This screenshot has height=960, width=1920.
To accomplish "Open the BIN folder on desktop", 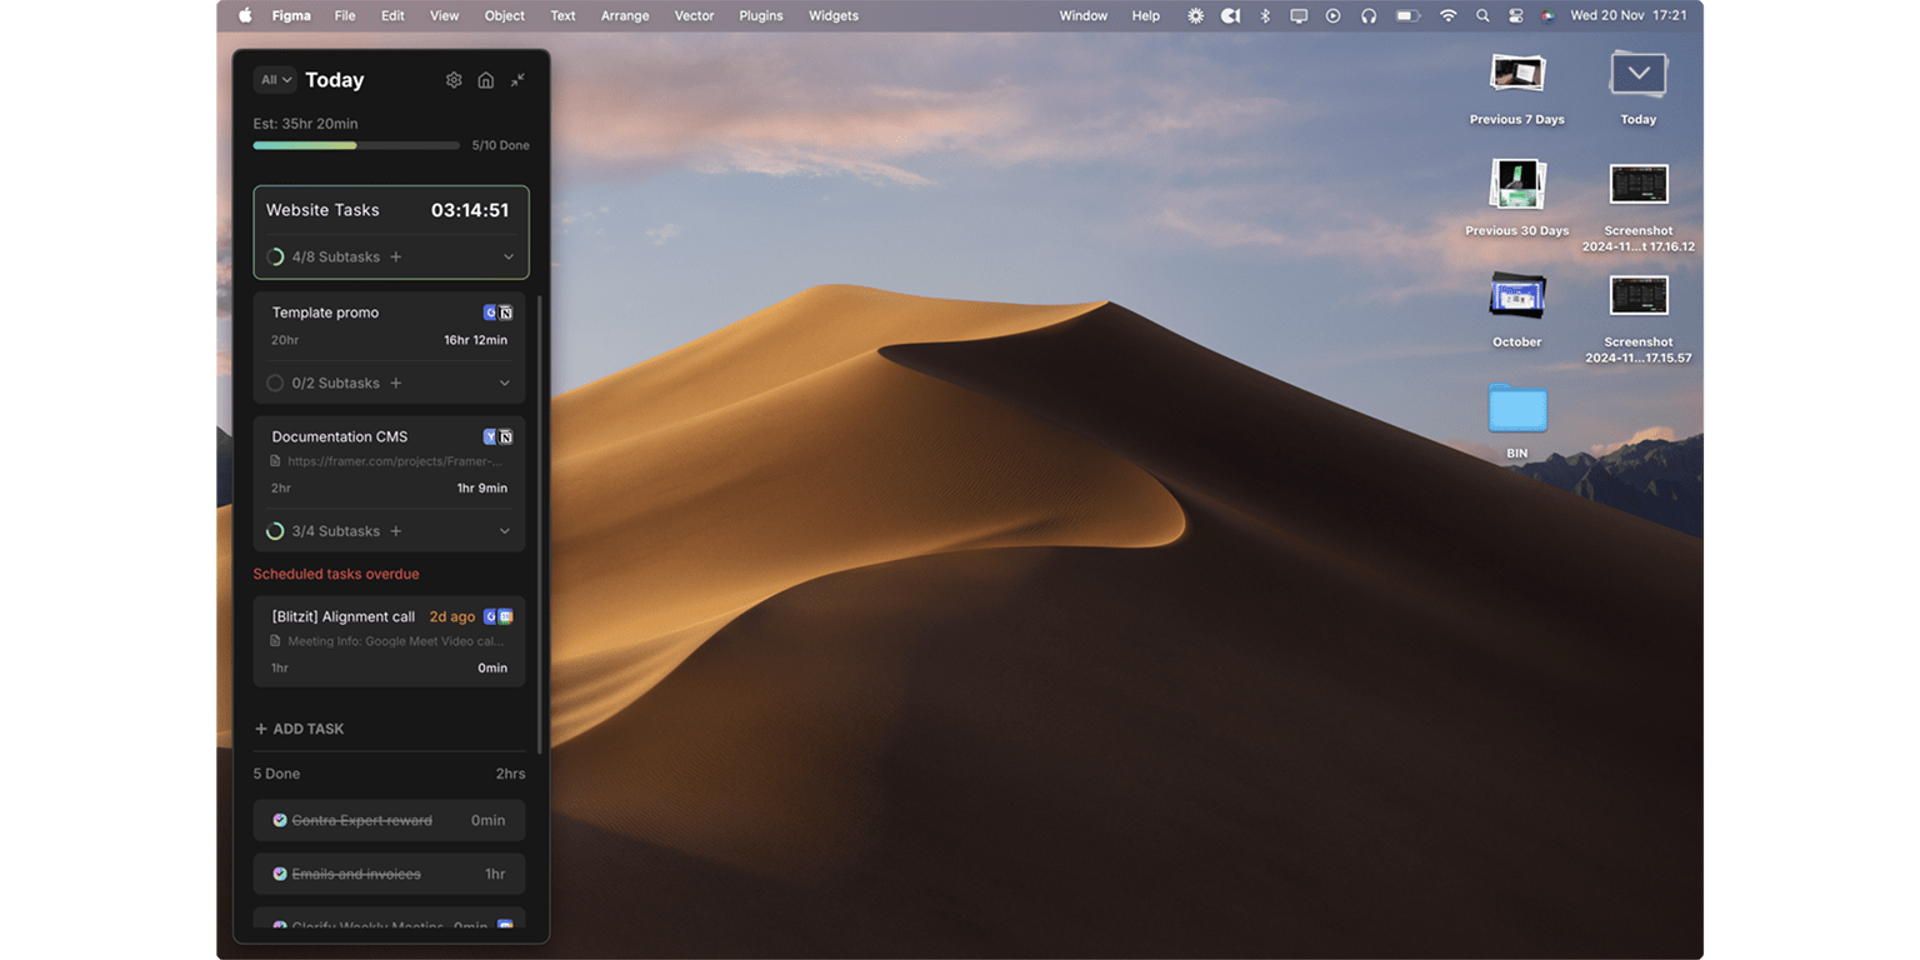I will [x=1517, y=410].
